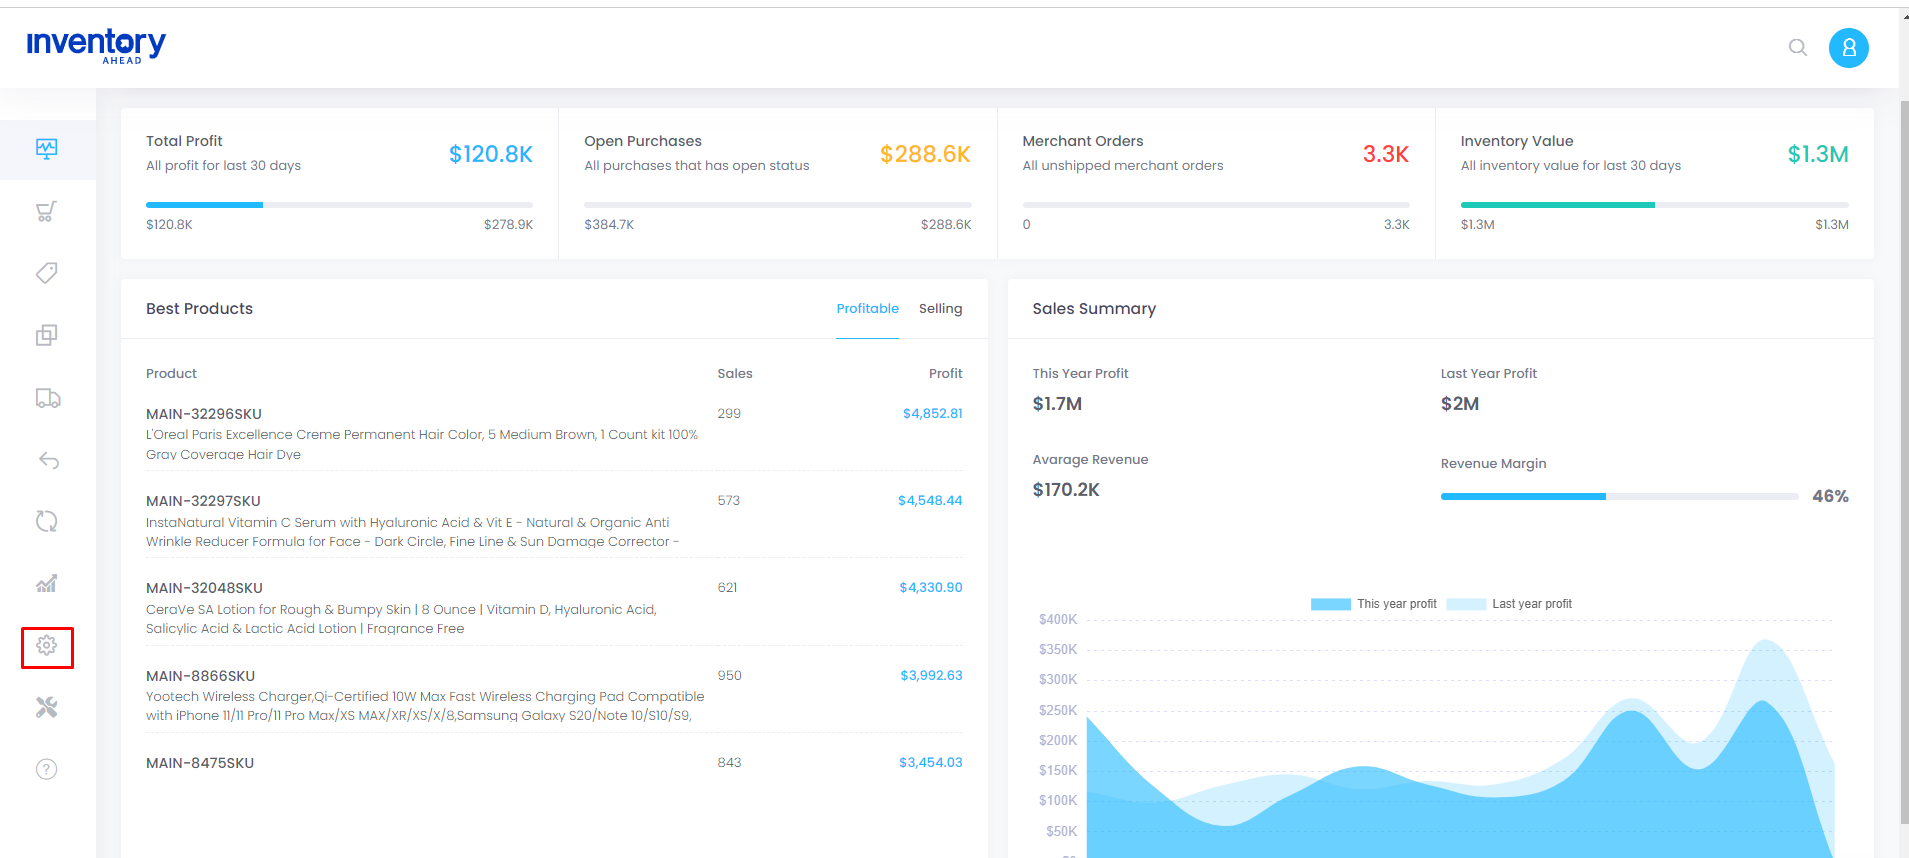Click the Open Purchases card title
This screenshot has height=858, width=1909.
643,141
